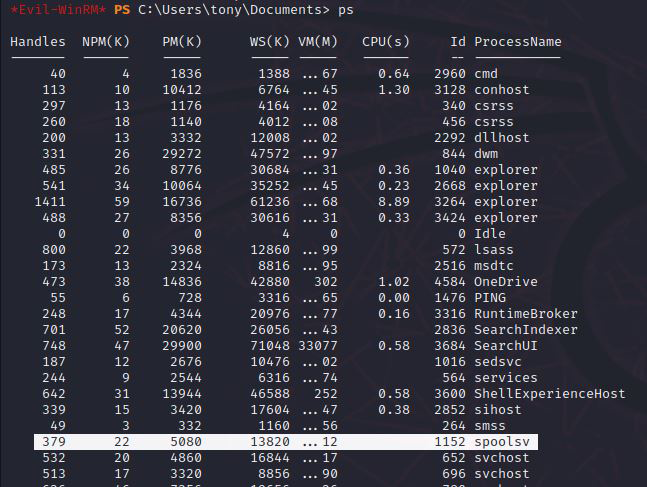Click the conhost process name
Image resolution: width=647 pixels, height=487 pixels.
(x=502, y=90)
